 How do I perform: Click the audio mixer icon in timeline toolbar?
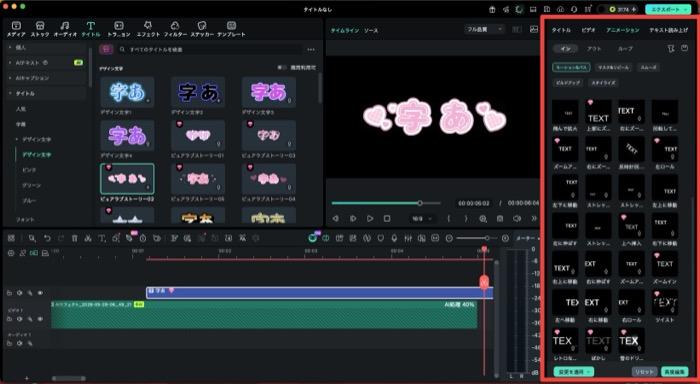tap(408, 238)
